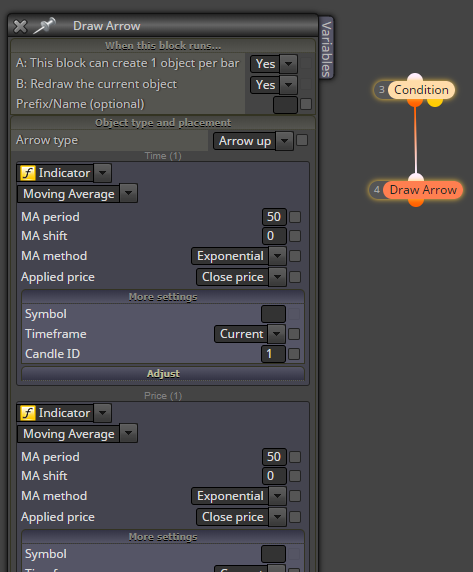This screenshot has height=572, width=473.
Task: Edit MA shift field in Price section
Action: click(x=274, y=476)
